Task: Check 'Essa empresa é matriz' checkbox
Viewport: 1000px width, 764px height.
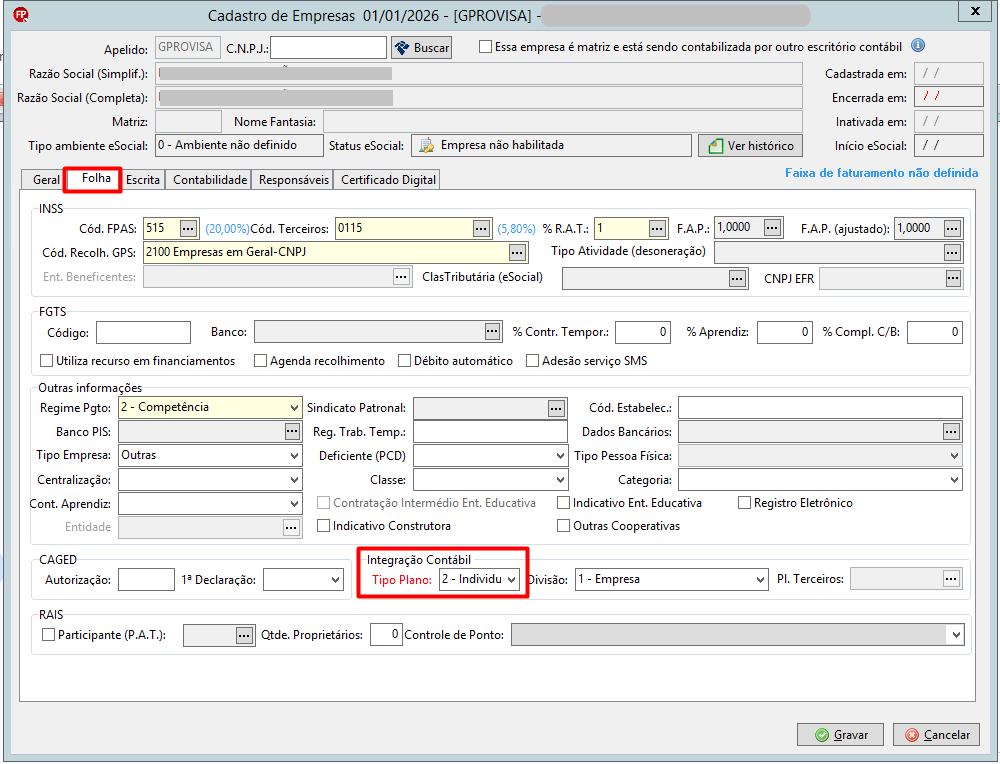Action: tap(486, 47)
